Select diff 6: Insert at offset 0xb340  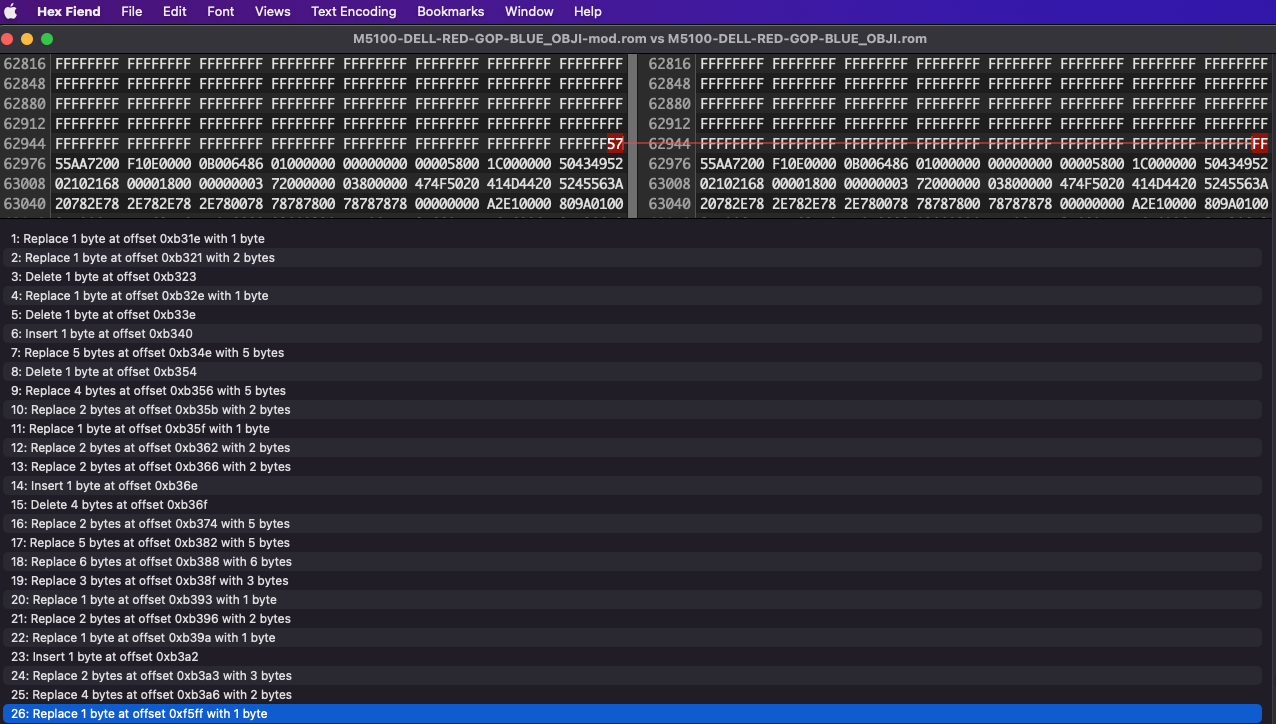pos(632,334)
